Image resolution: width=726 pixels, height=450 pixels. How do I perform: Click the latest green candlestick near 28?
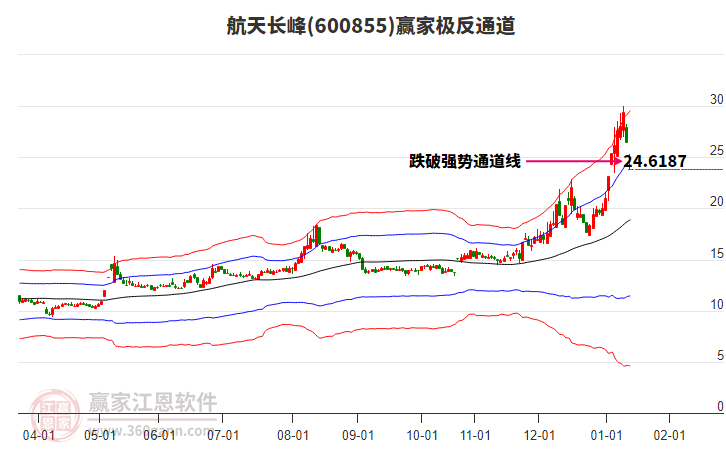point(626,134)
